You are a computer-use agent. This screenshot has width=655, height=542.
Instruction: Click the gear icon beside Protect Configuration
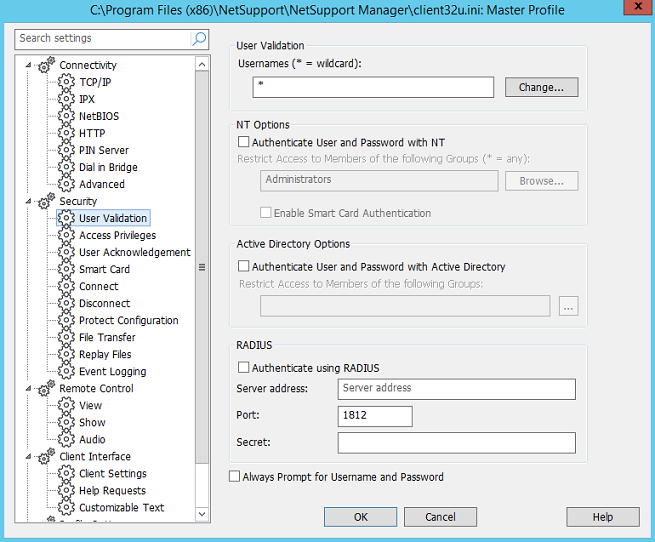click(x=66, y=320)
